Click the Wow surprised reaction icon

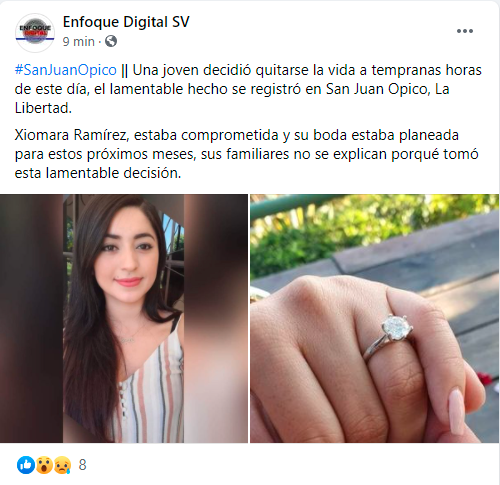(x=44, y=465)
